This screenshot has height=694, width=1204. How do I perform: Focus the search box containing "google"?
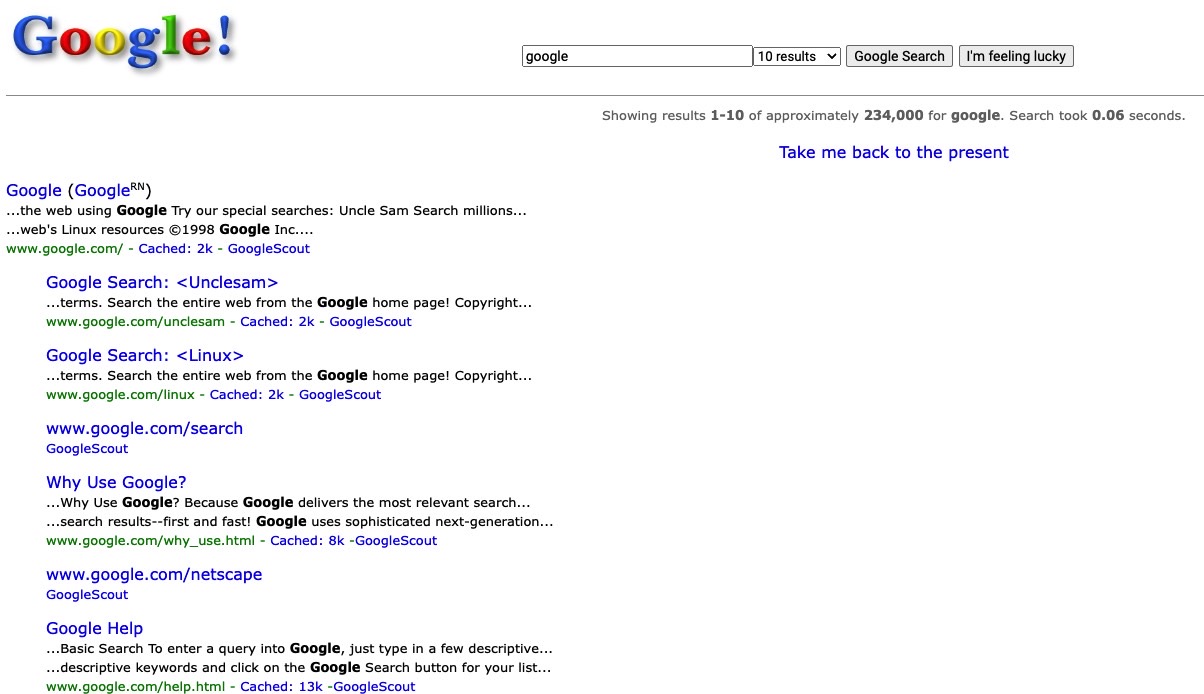[637, 56]
